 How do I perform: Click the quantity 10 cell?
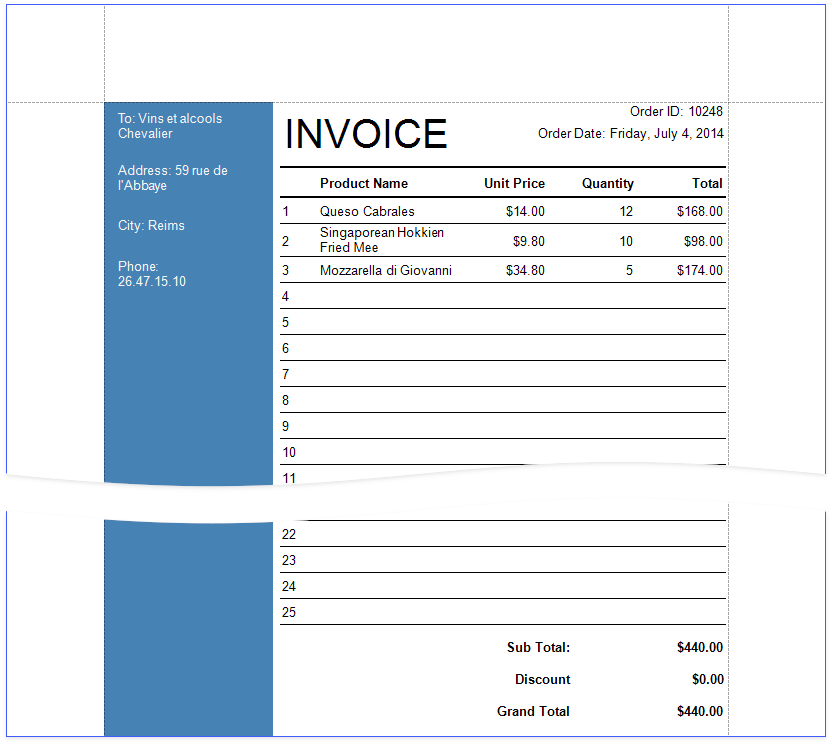pyautogui.click(x=626, y=241)
